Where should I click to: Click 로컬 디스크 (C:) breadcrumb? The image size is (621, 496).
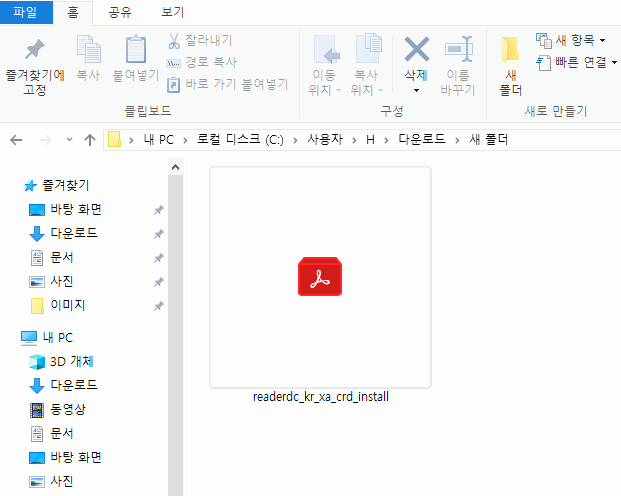[x=240, y=139]
